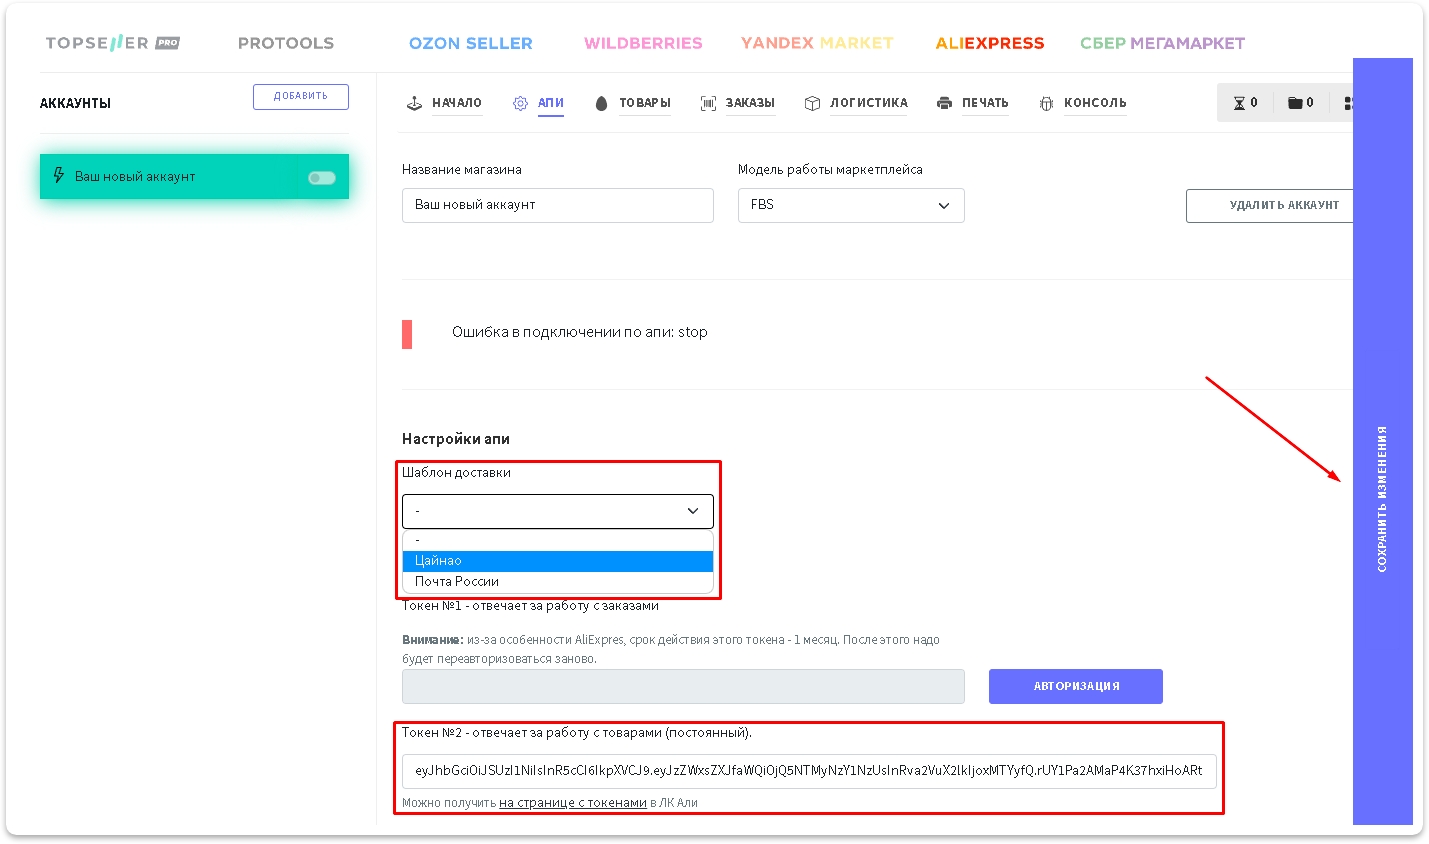Switch to the Wildberries marketplace tab

pyautogui.click(x=643, y=43)
